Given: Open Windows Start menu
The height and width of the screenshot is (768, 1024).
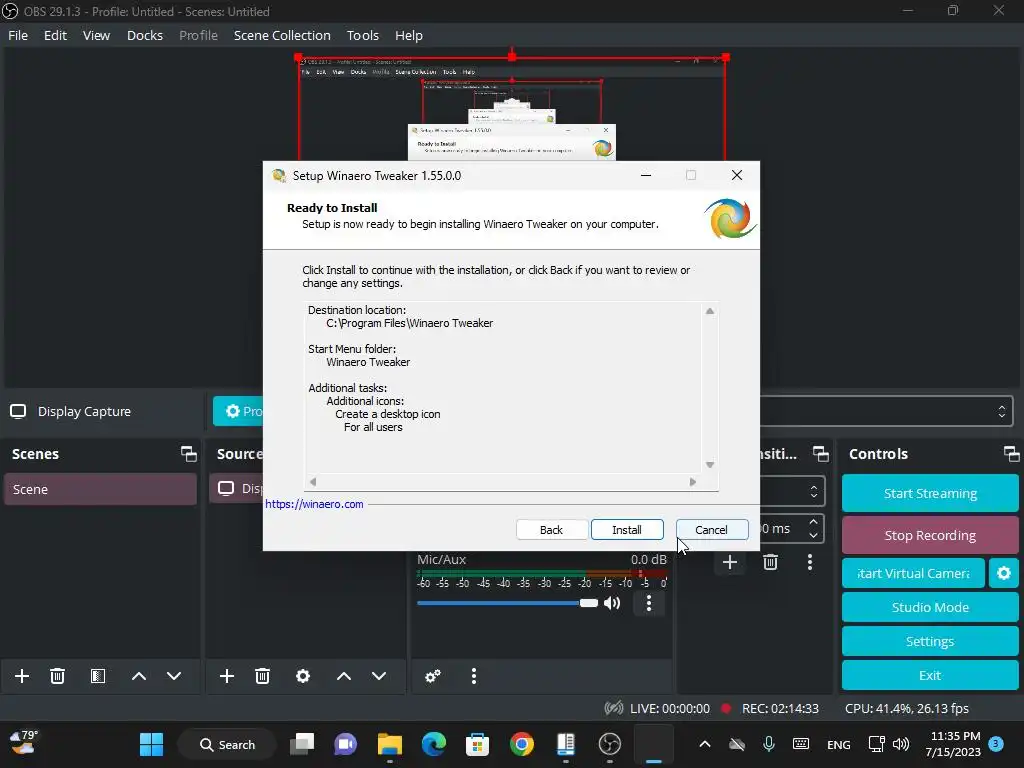Looking at the screenshot, I should [152, 744].
